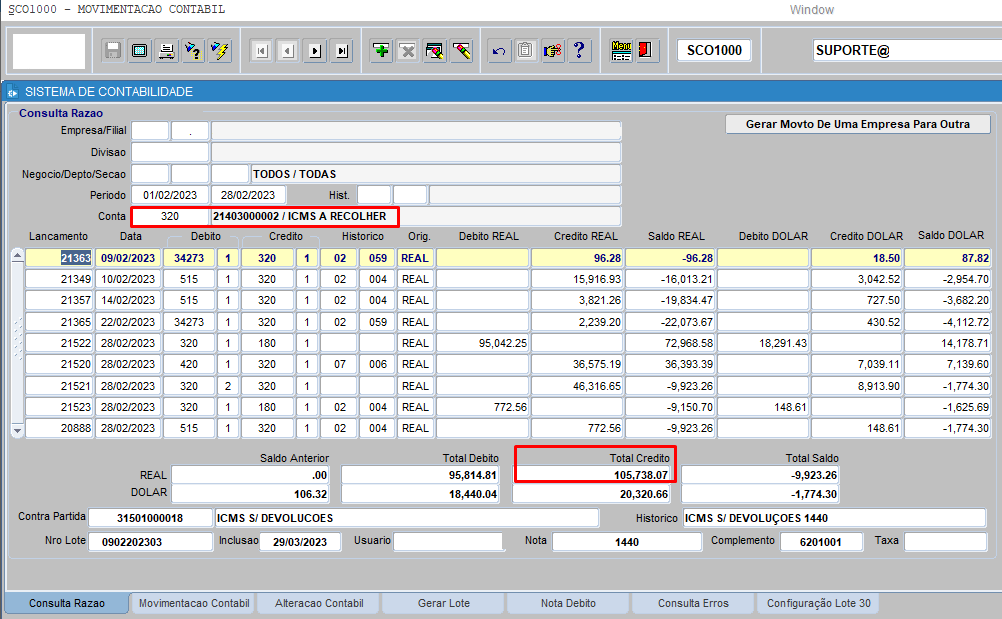This screenshot has height=619, width=1002.
Task: Click the Periodo end date 28/02/2023 field
Action: 248,195
